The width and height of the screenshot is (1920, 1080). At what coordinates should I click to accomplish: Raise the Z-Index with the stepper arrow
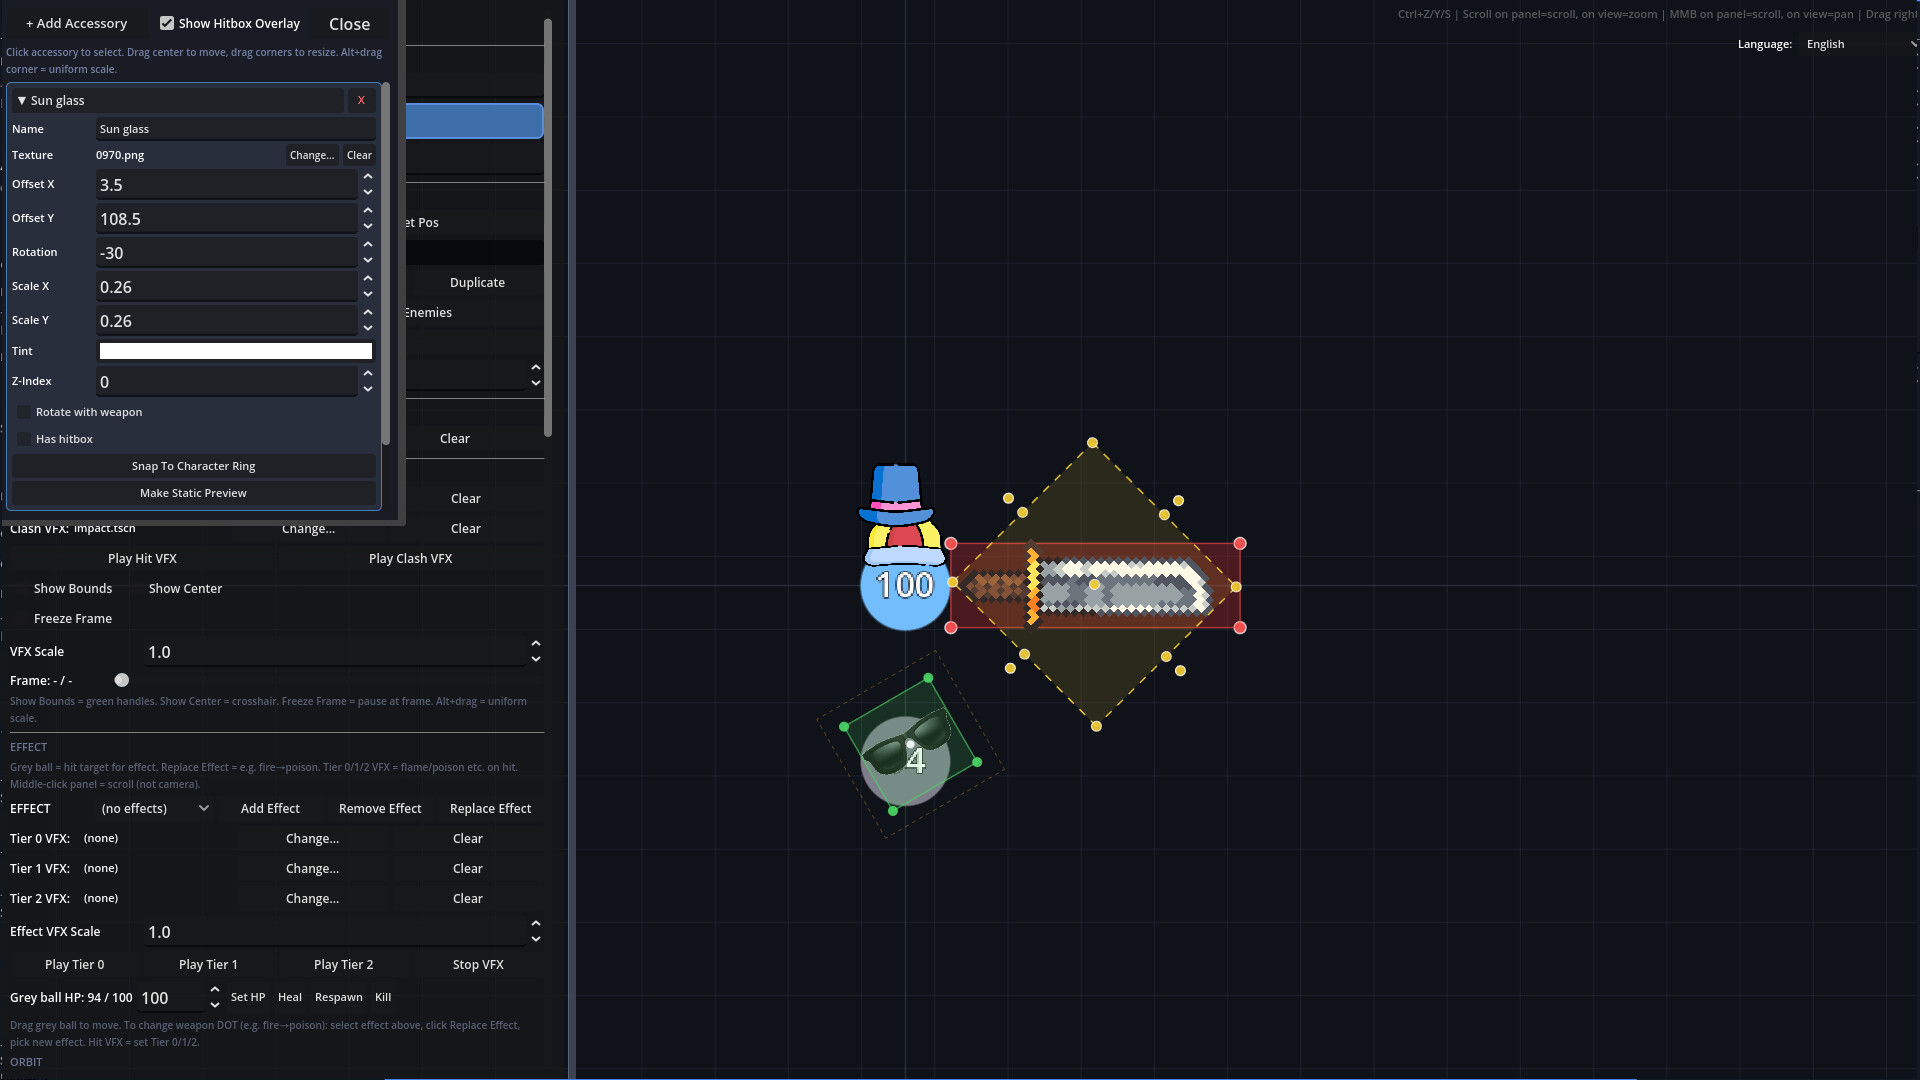[x=368, y=373]
